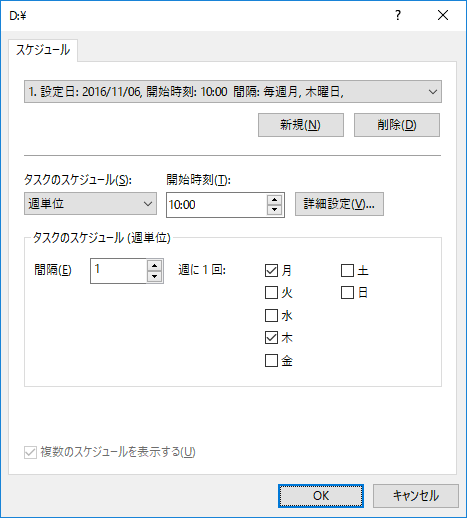Check the 日 (Sunday) checkbox

pos(347,293)
